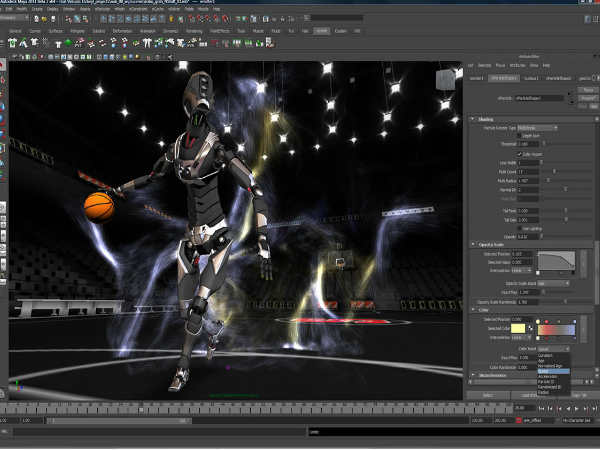Expand the collapsed section below Color Randomize
This screenshot has width=600, height=450.
point(473,375)
